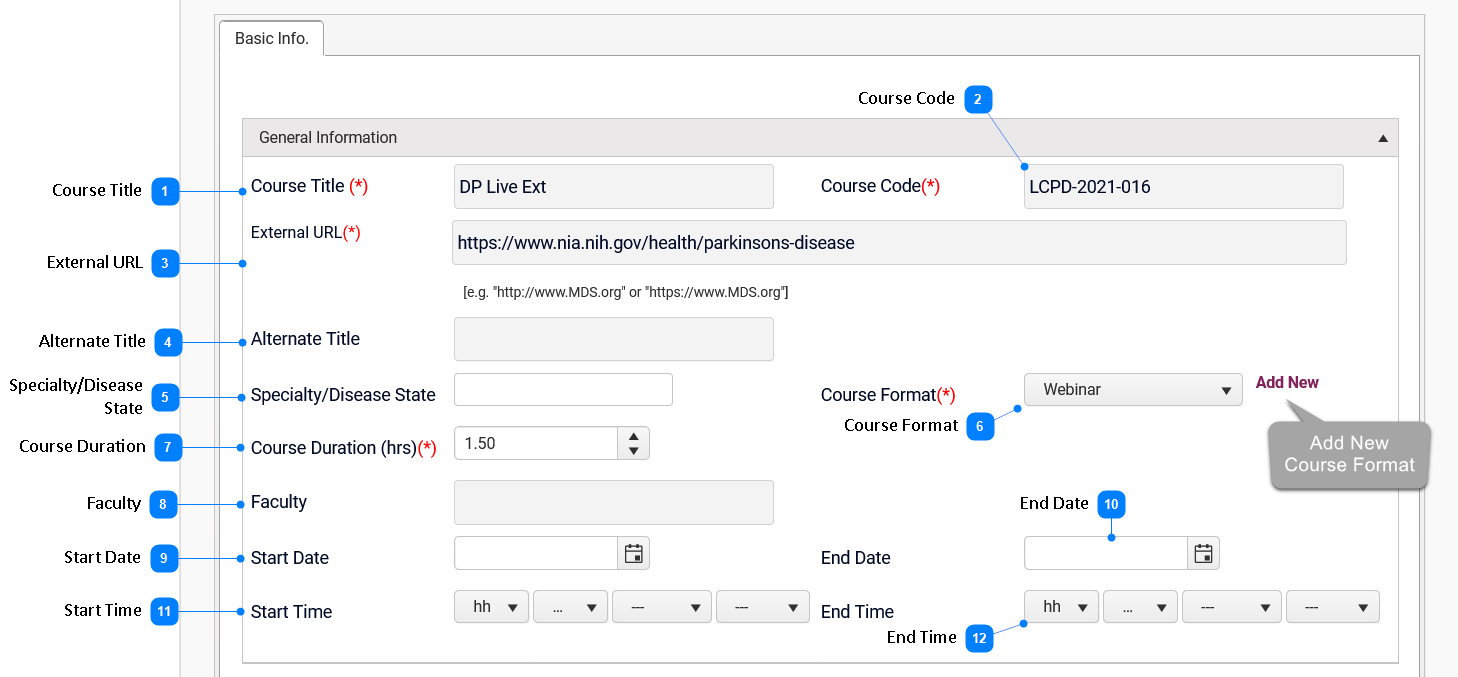Image resolution: width=1458 pixels, height=677 pixels.
Task: Open the End Time hh dropdown
Action: 1061,607
